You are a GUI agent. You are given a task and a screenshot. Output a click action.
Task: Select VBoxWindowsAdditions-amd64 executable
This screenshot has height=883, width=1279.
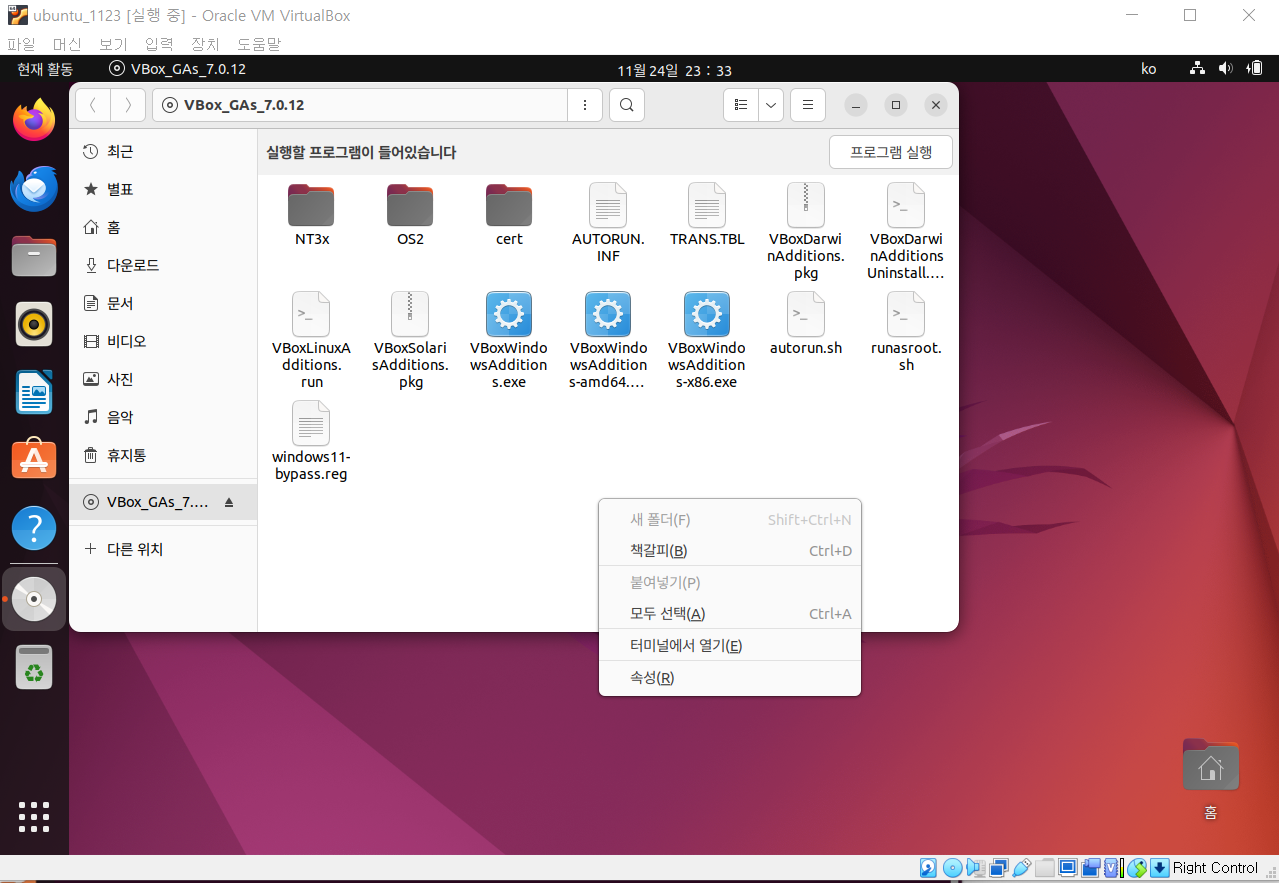point(608,341)
